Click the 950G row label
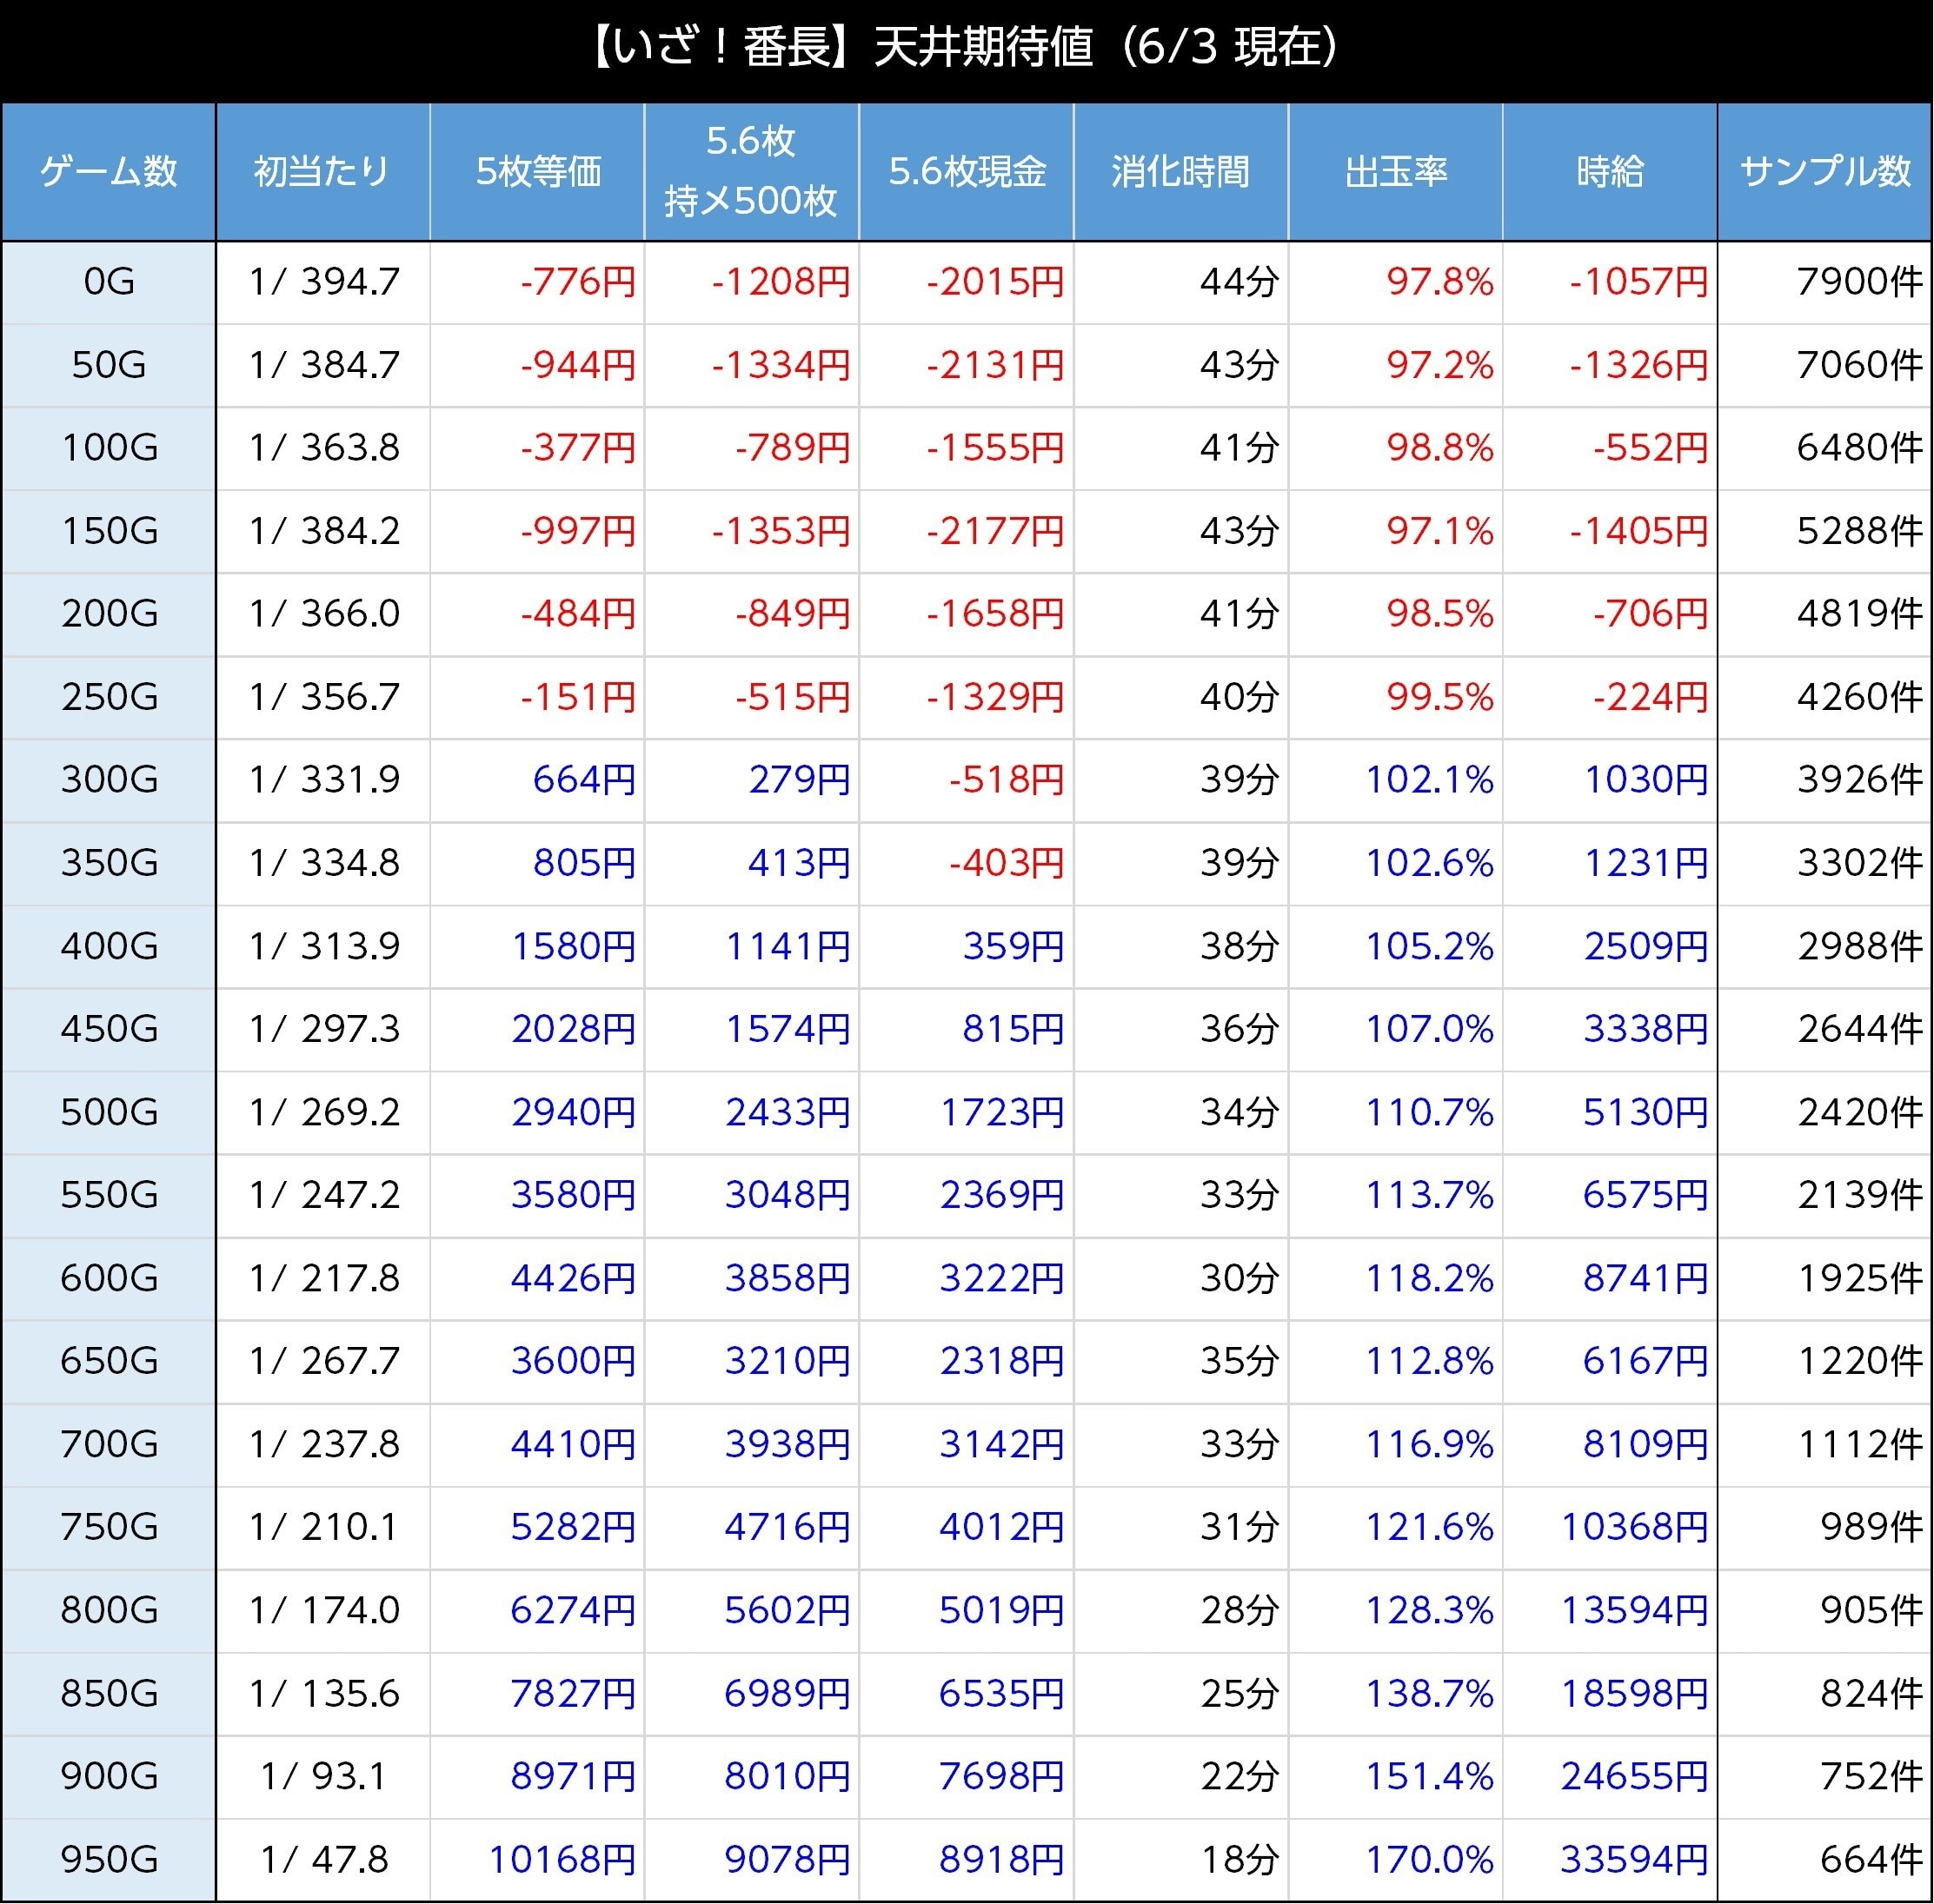1934x1904 pixels. pos(108,1859)
